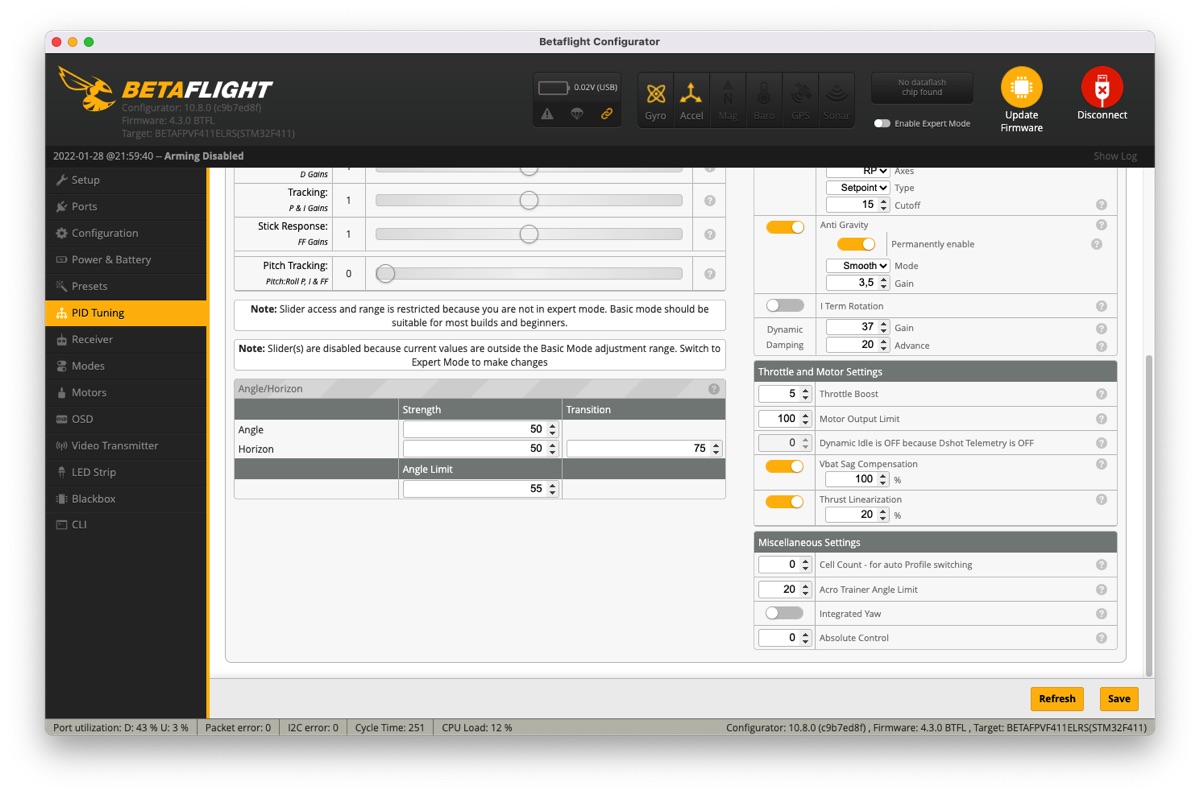Click help icon for Integrated Yaw
This screenshot has height=795, width=1200.
tap(1101, 614)
